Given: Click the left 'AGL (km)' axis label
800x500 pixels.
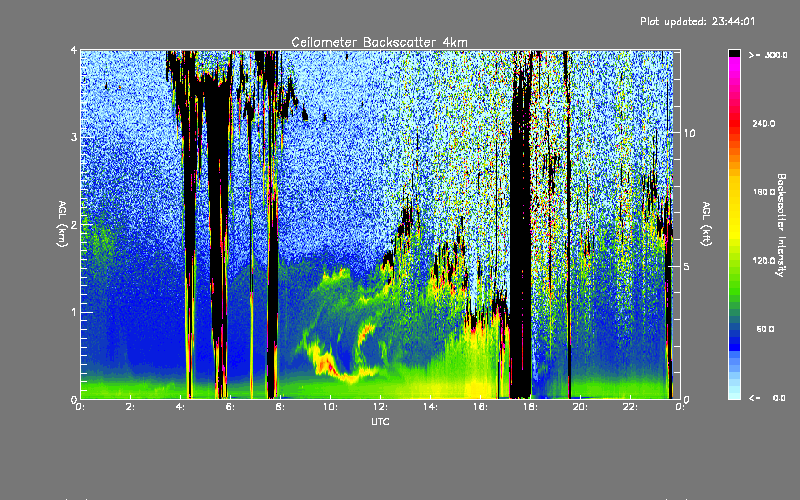Looking at the screenshot, I should coord(62,224).
